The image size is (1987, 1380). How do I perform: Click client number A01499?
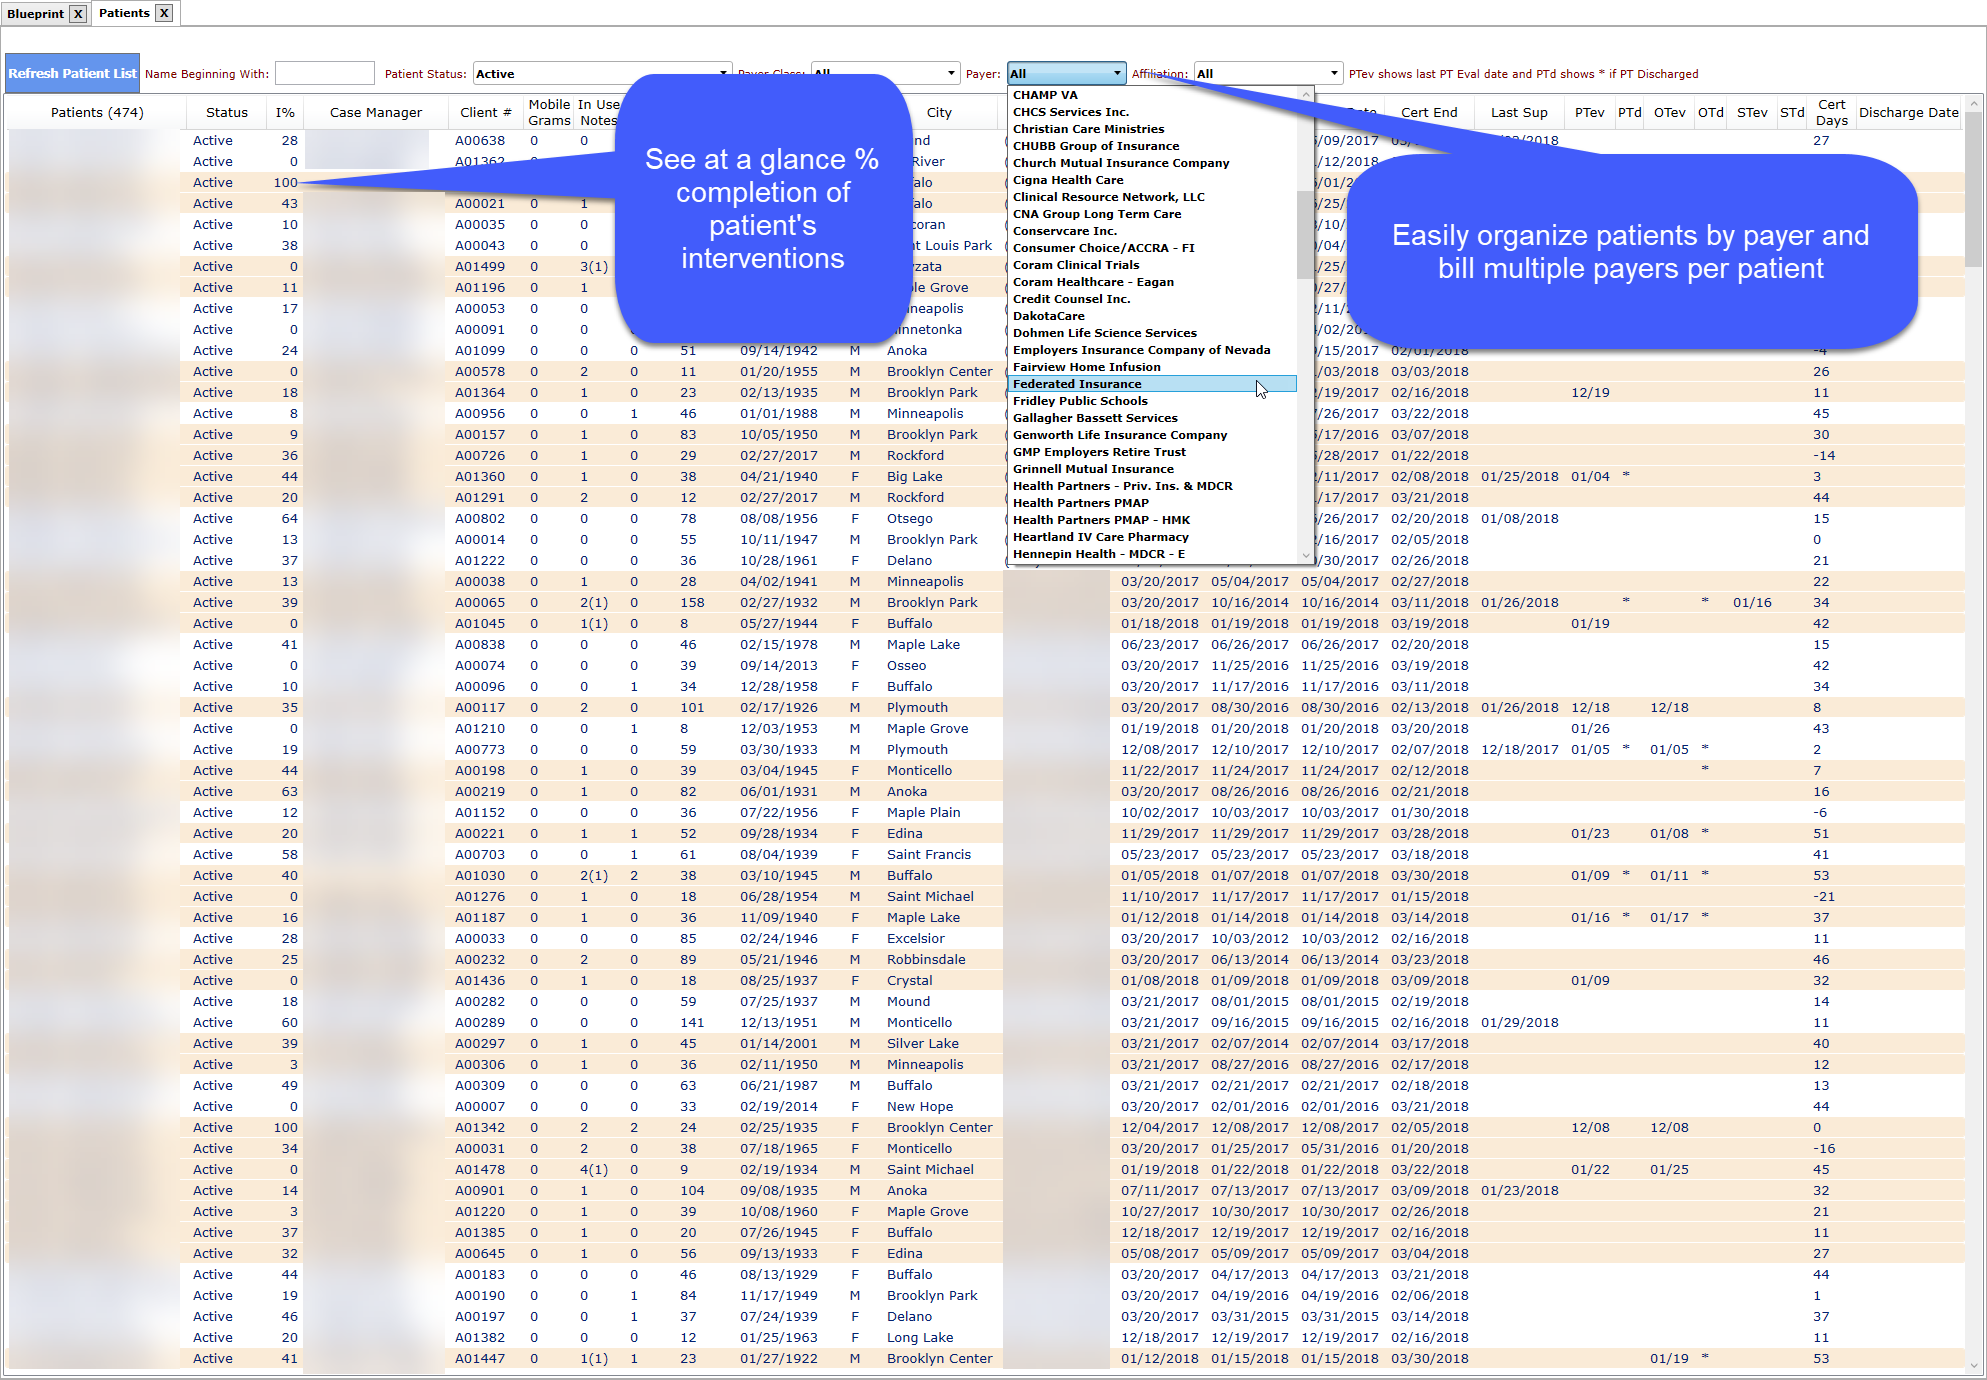(480, 267)
